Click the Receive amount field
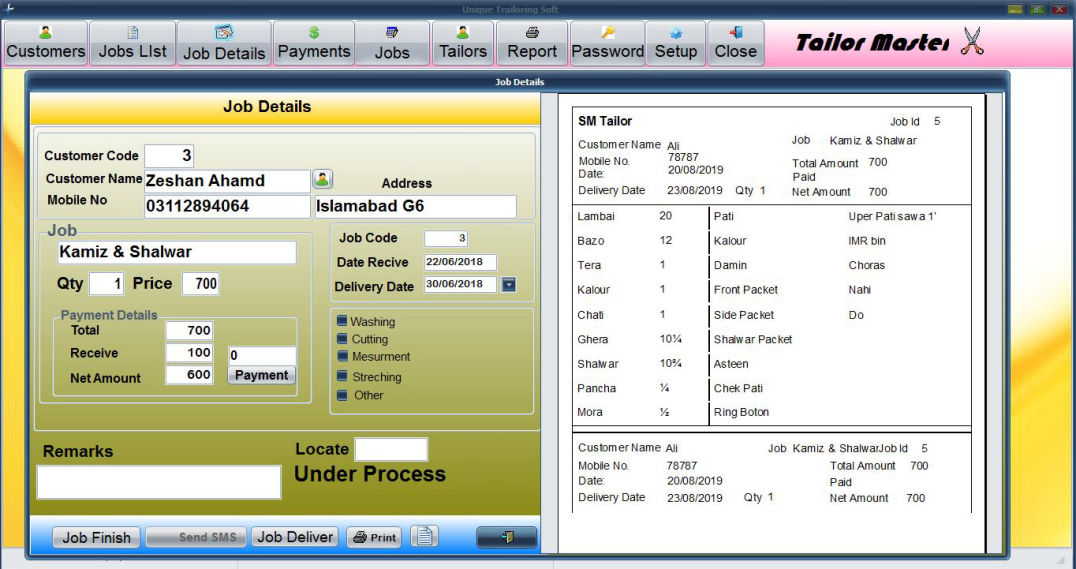Viewport: 1076px width, 569px height. [x=189, y=353]
